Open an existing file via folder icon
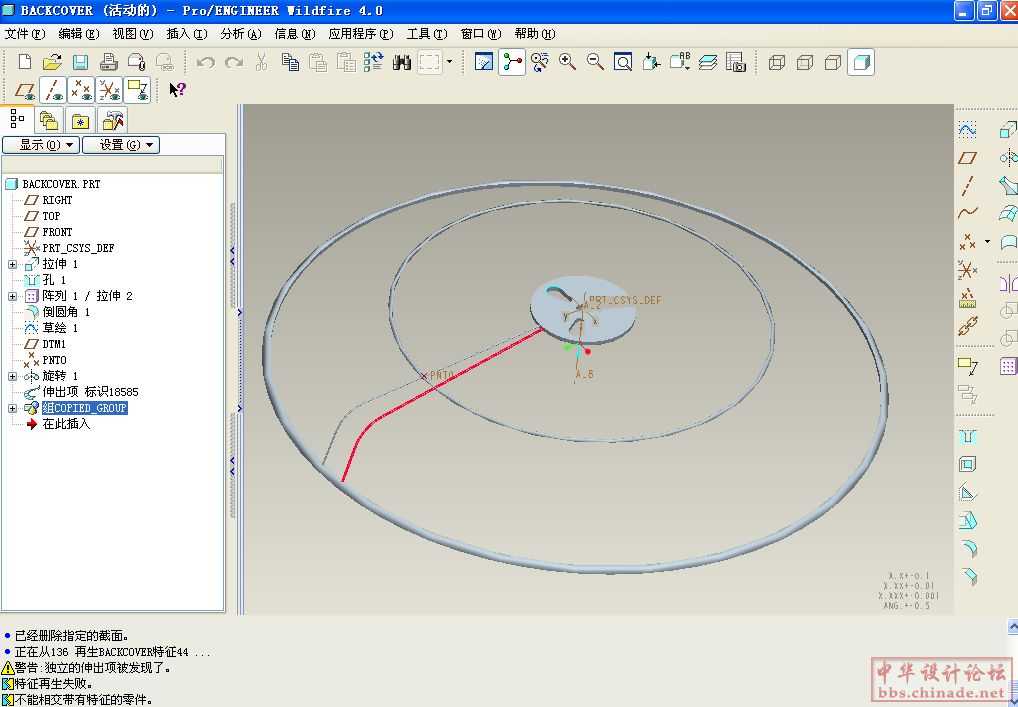Image resolution: width=1018 pixels, height=707 pixels. click(52, 62)
